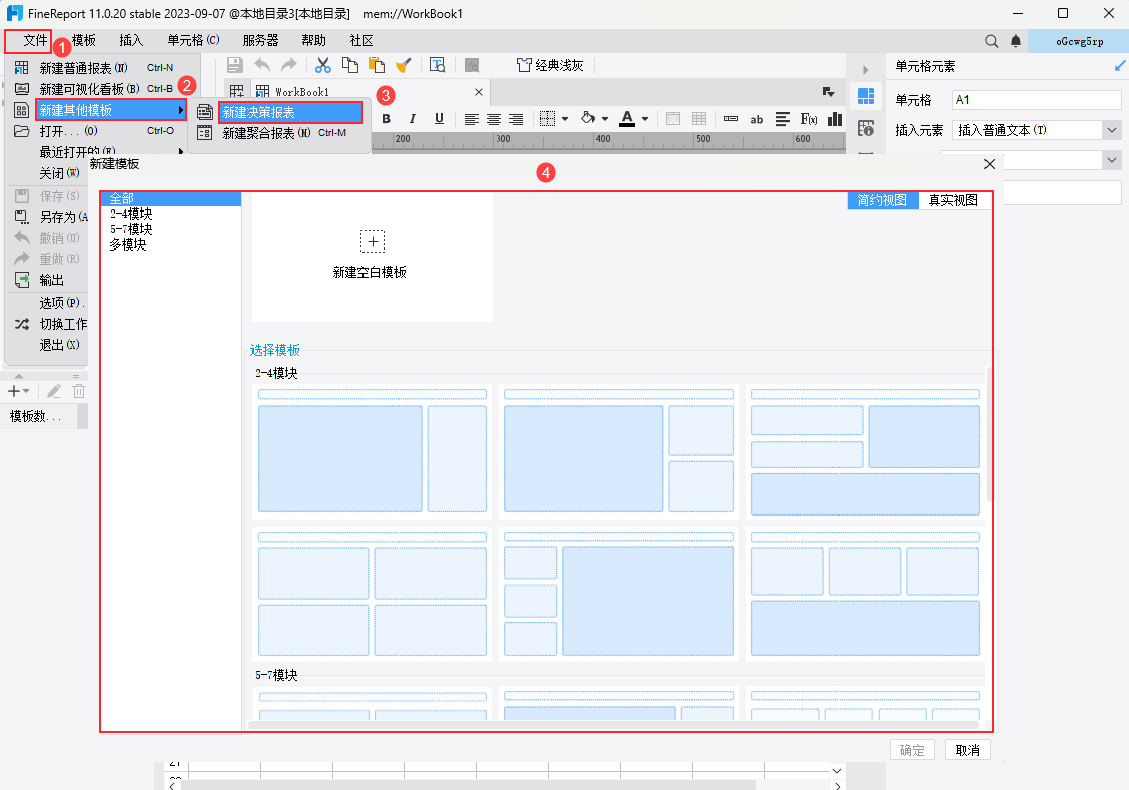Switch to 真实视图 view
The width and height of the screenshot is (1129, 790).
coord(953,200)
